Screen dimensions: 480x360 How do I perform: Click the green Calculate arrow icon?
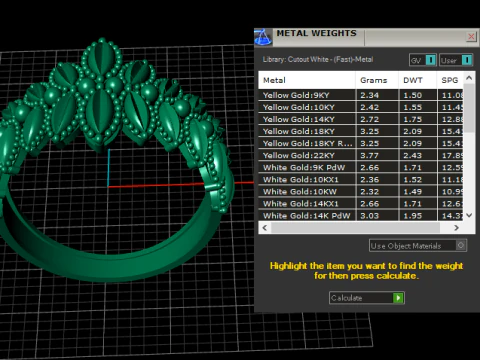click(398, 298)
